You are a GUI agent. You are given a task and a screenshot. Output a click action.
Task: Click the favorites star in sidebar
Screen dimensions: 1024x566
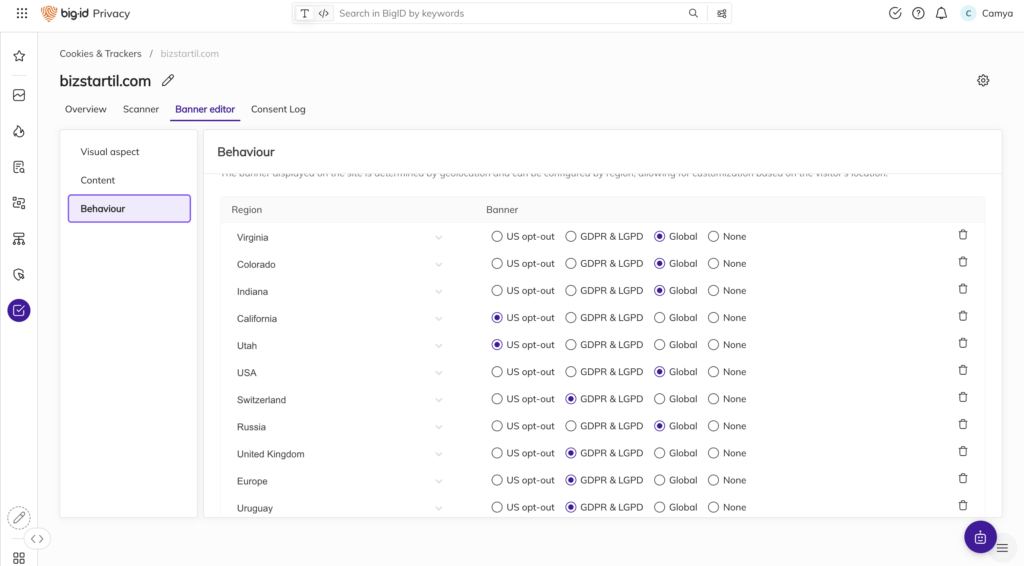tap(19, 57)
